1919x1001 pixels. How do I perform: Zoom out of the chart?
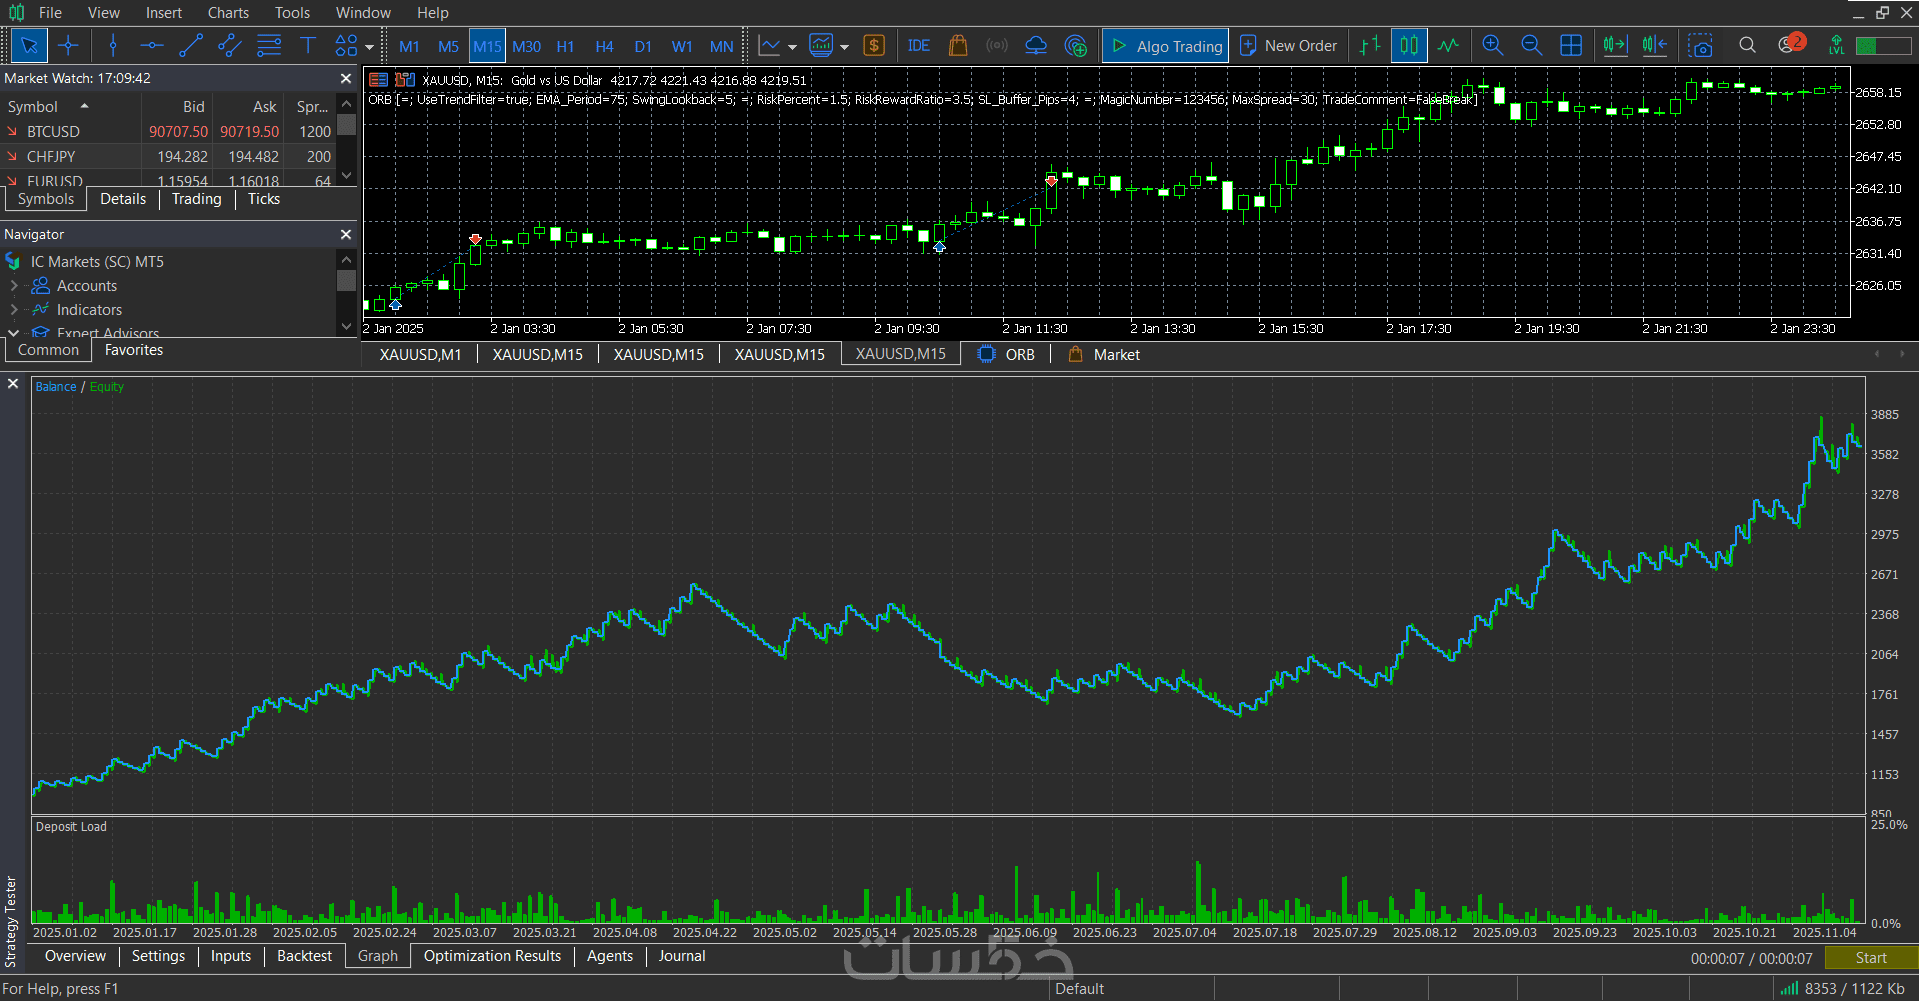[x=1531, y=45]
